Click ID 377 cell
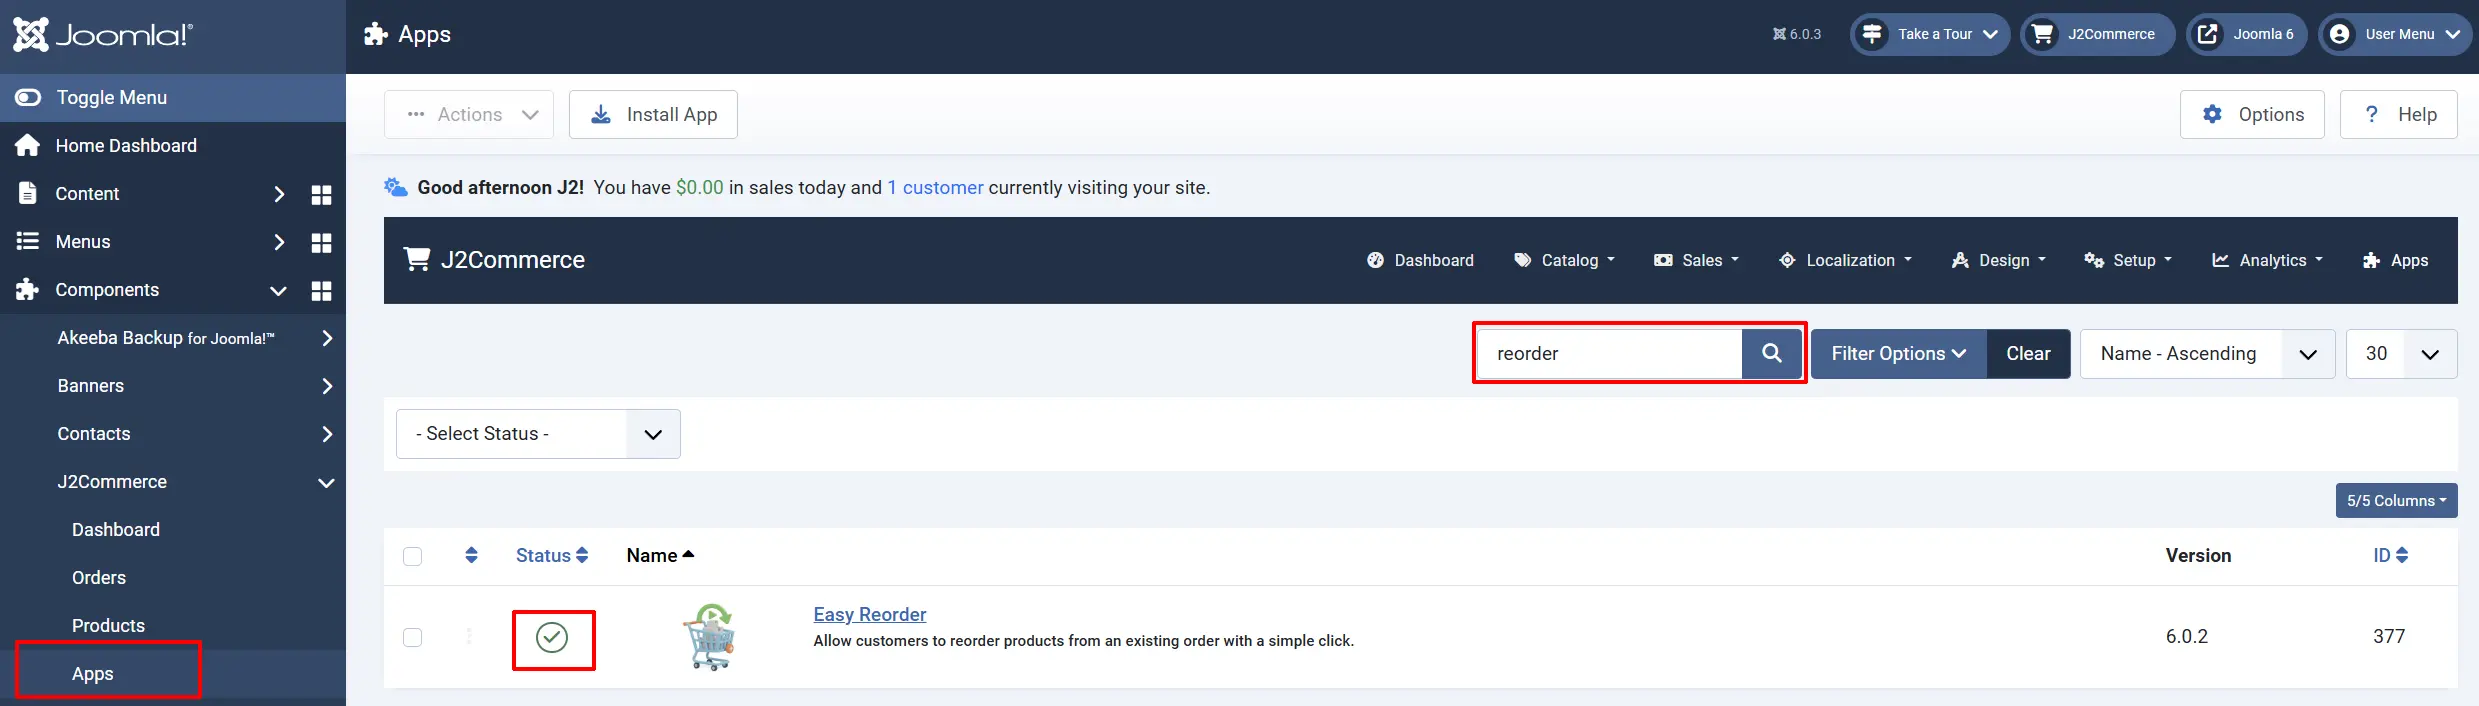2479x706 pixels. [2389, 637]
